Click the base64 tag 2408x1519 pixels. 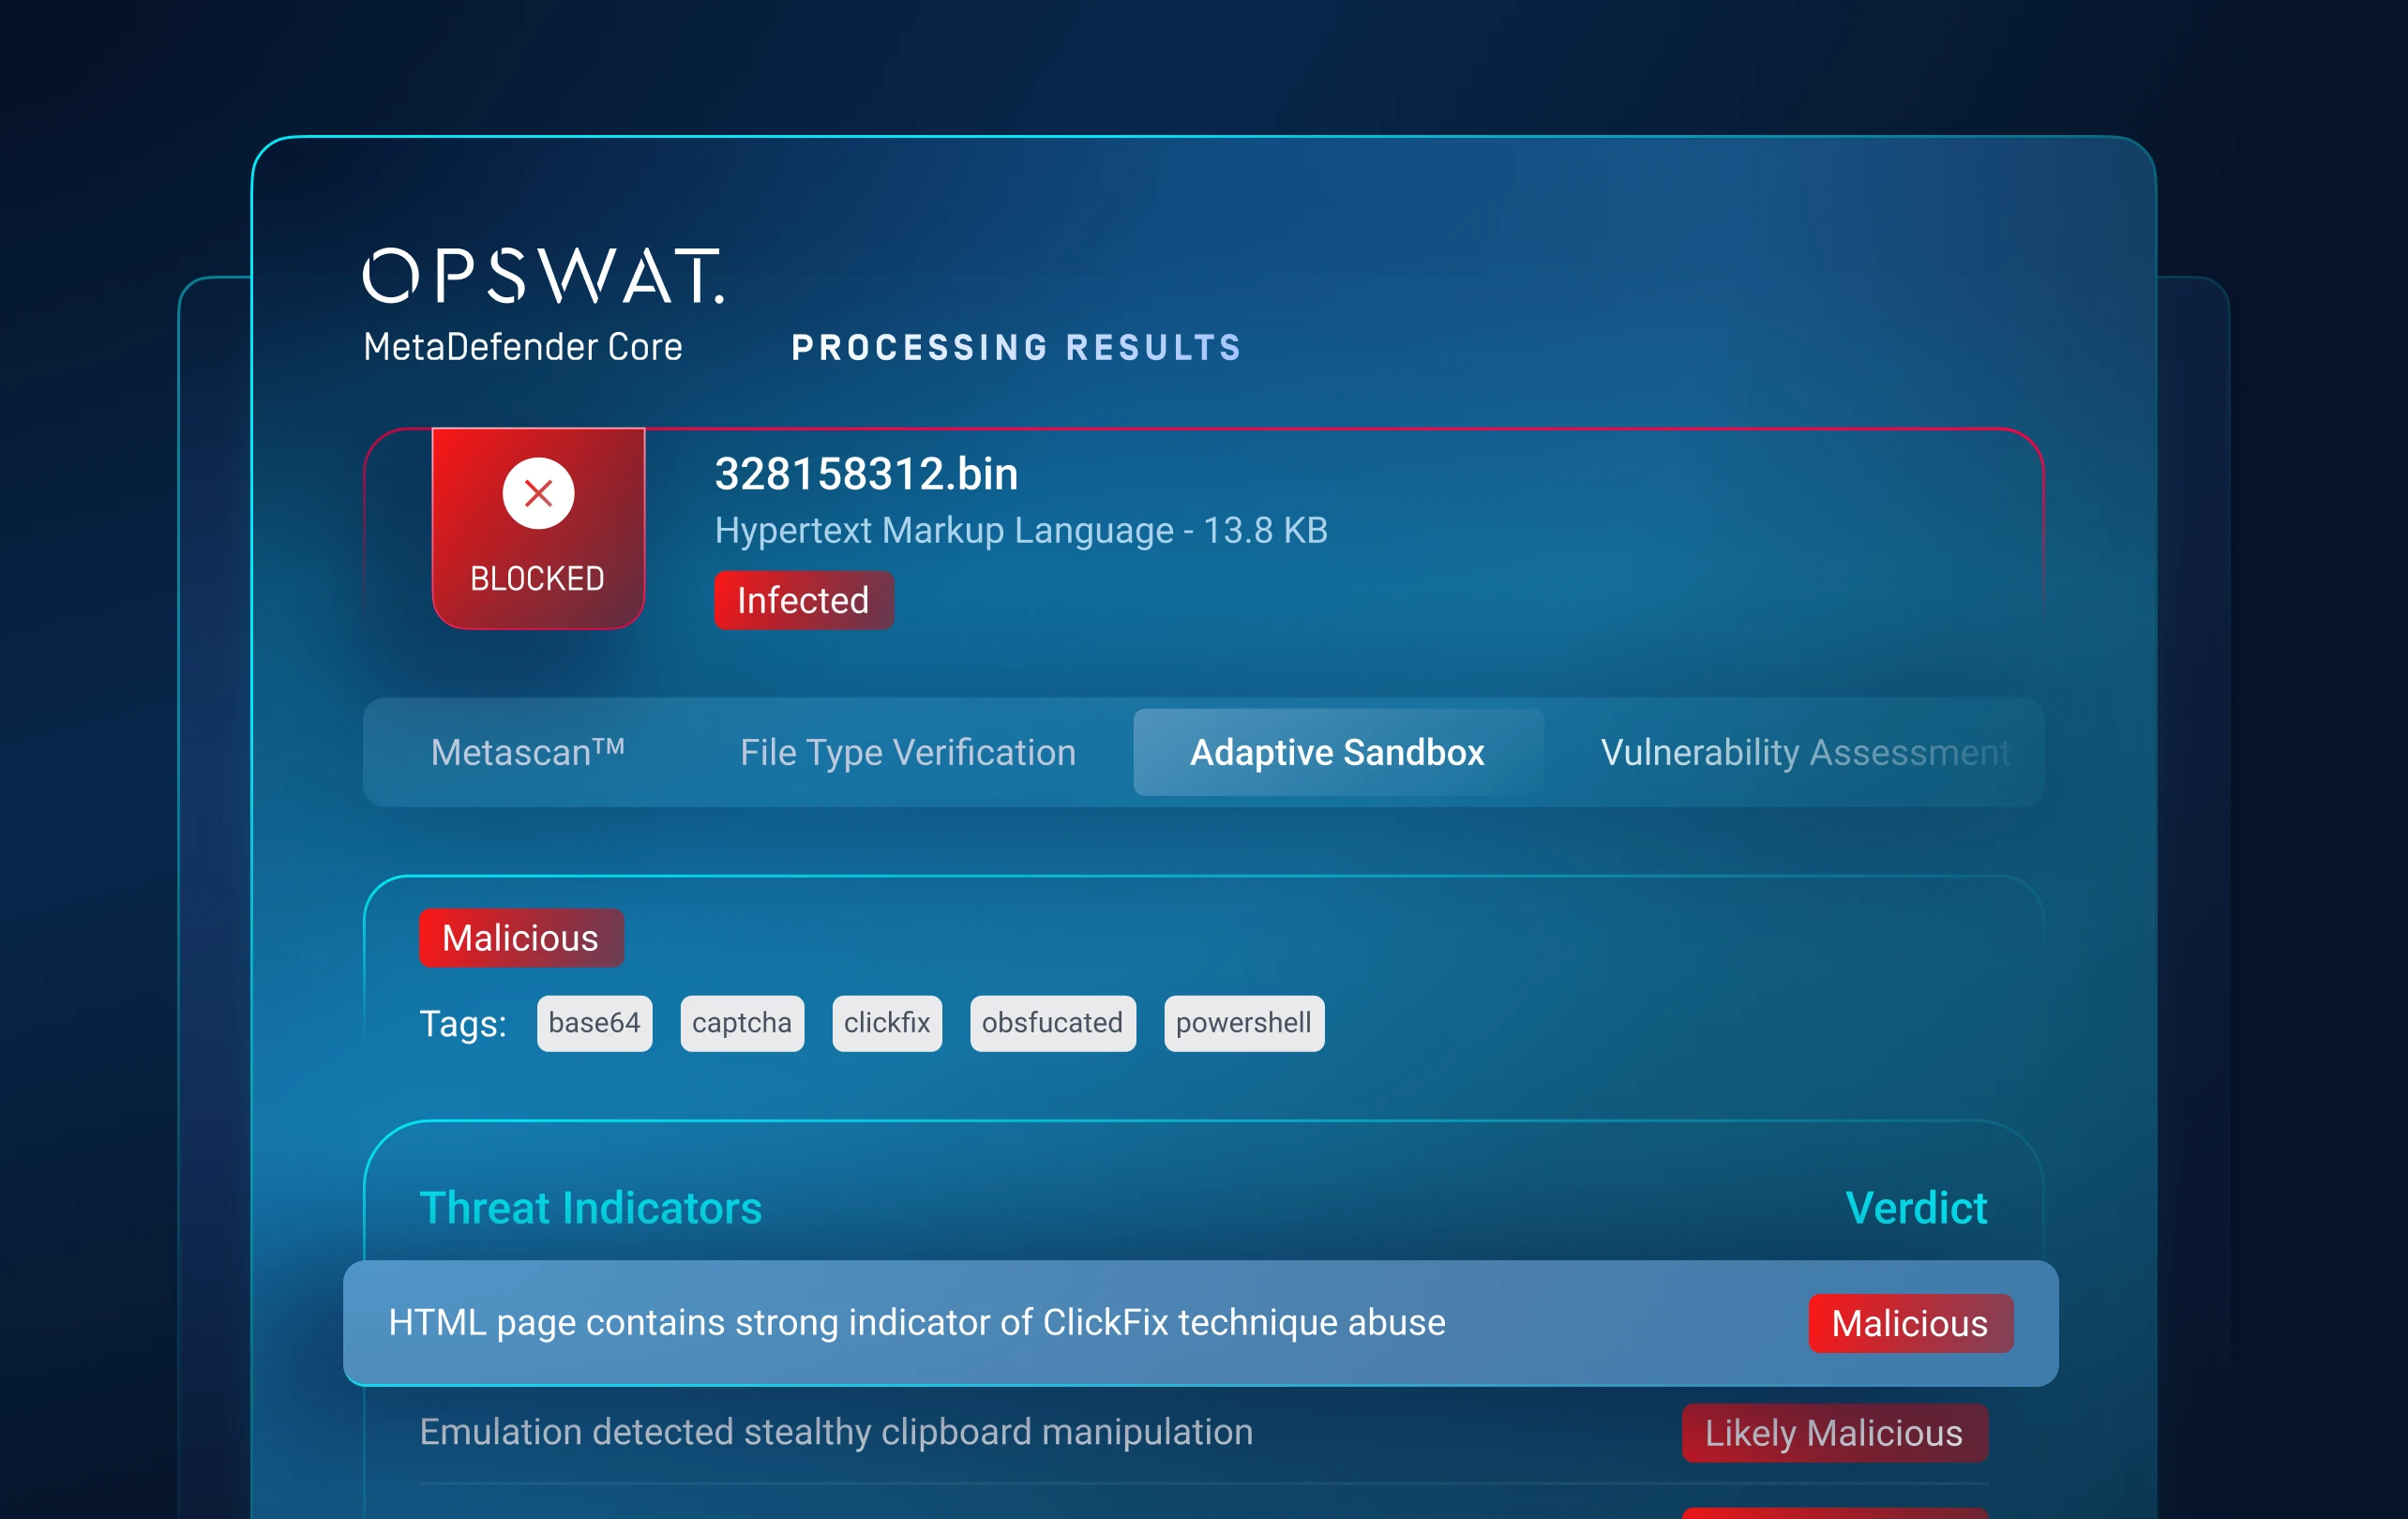pos(594,1023)
